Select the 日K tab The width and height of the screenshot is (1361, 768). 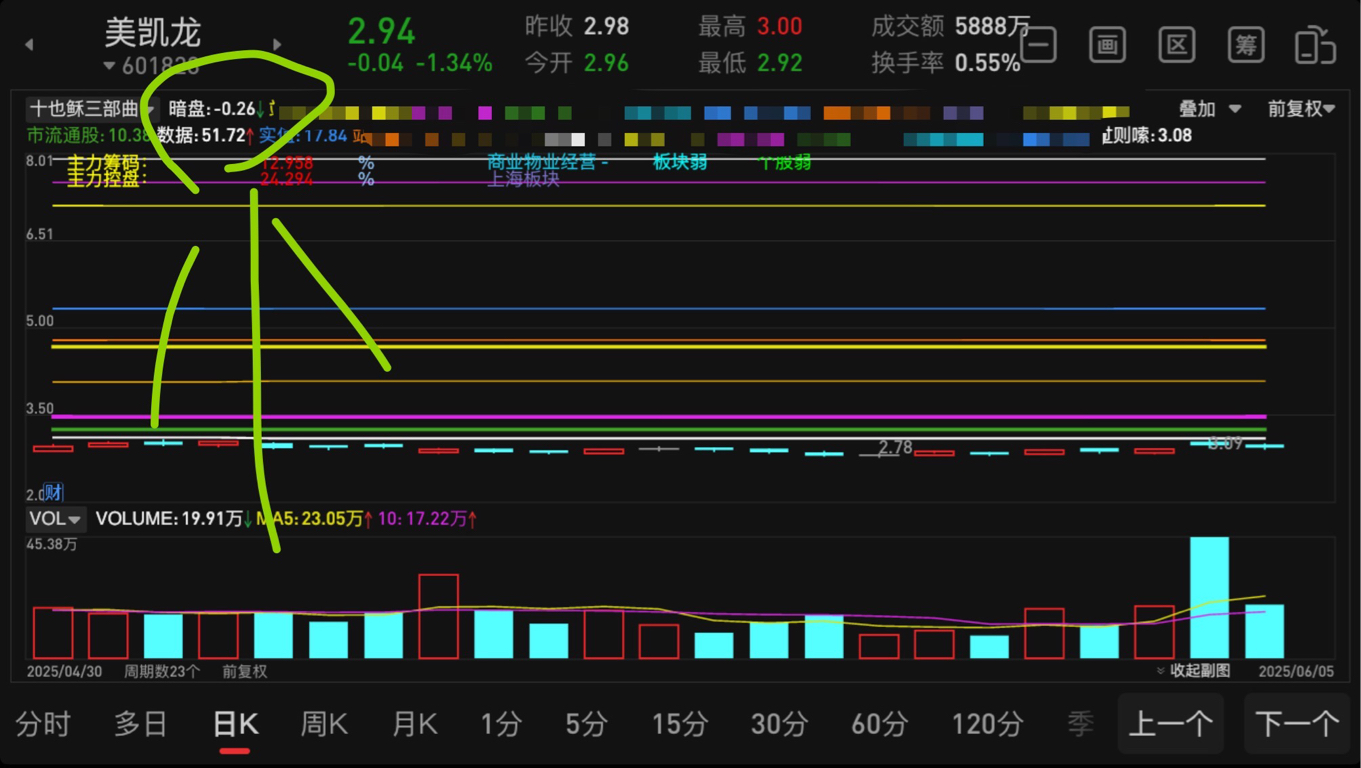point(236,724)
